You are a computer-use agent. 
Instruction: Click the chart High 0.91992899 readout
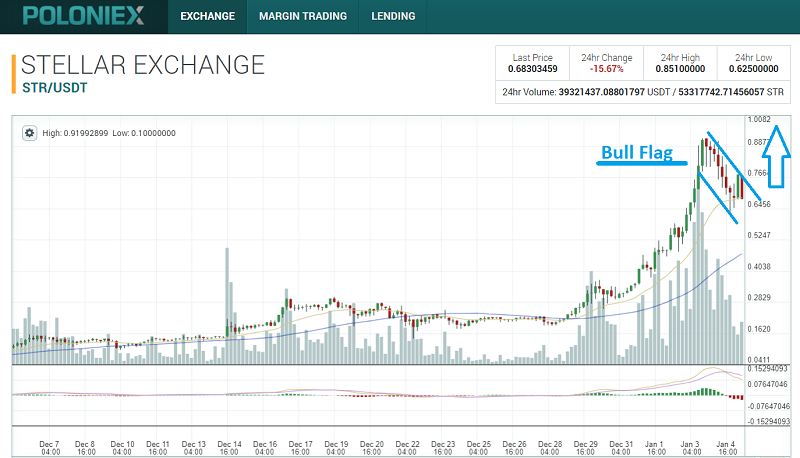(x=75, y=133)
